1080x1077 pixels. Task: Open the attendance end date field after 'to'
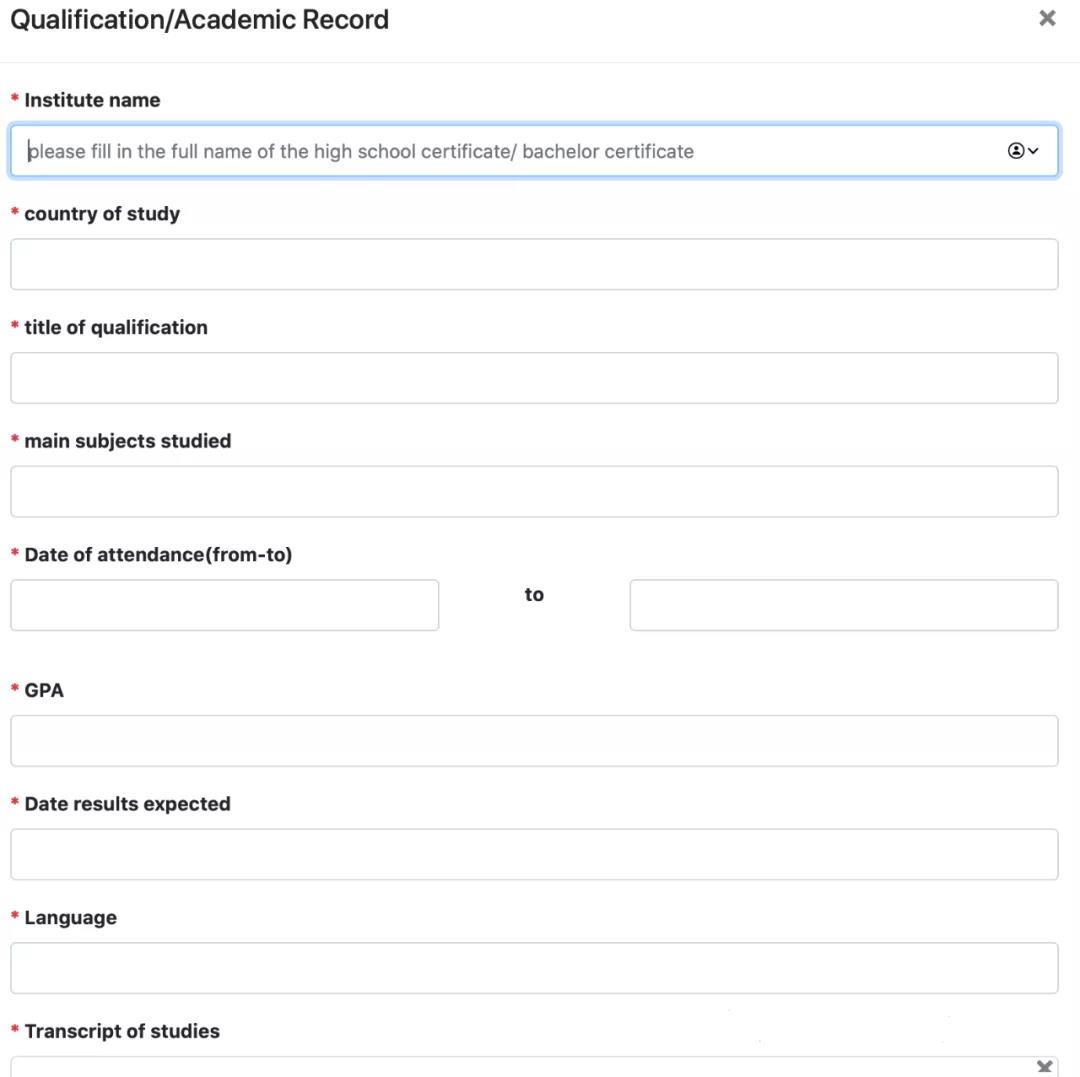(844, 605)
